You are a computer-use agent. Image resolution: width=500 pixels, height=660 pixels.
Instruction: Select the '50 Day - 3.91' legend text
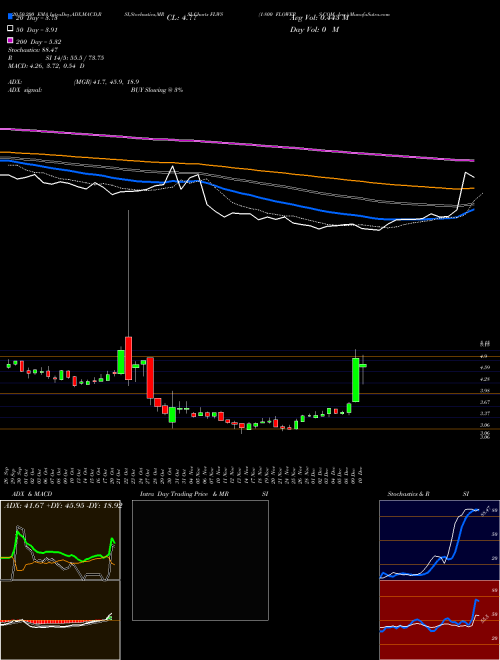tap(36, 29)
